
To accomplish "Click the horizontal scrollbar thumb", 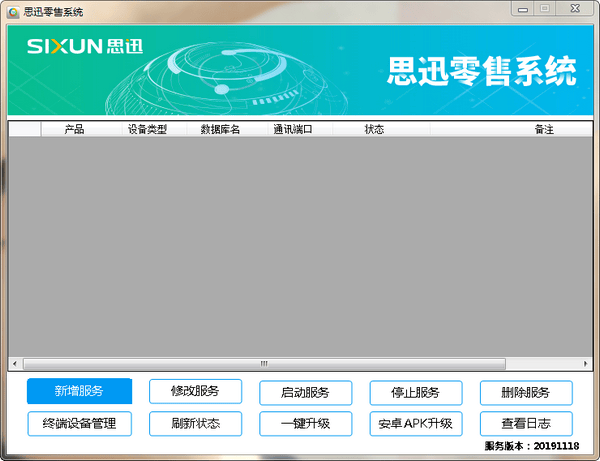I will [x=264, y=364].
